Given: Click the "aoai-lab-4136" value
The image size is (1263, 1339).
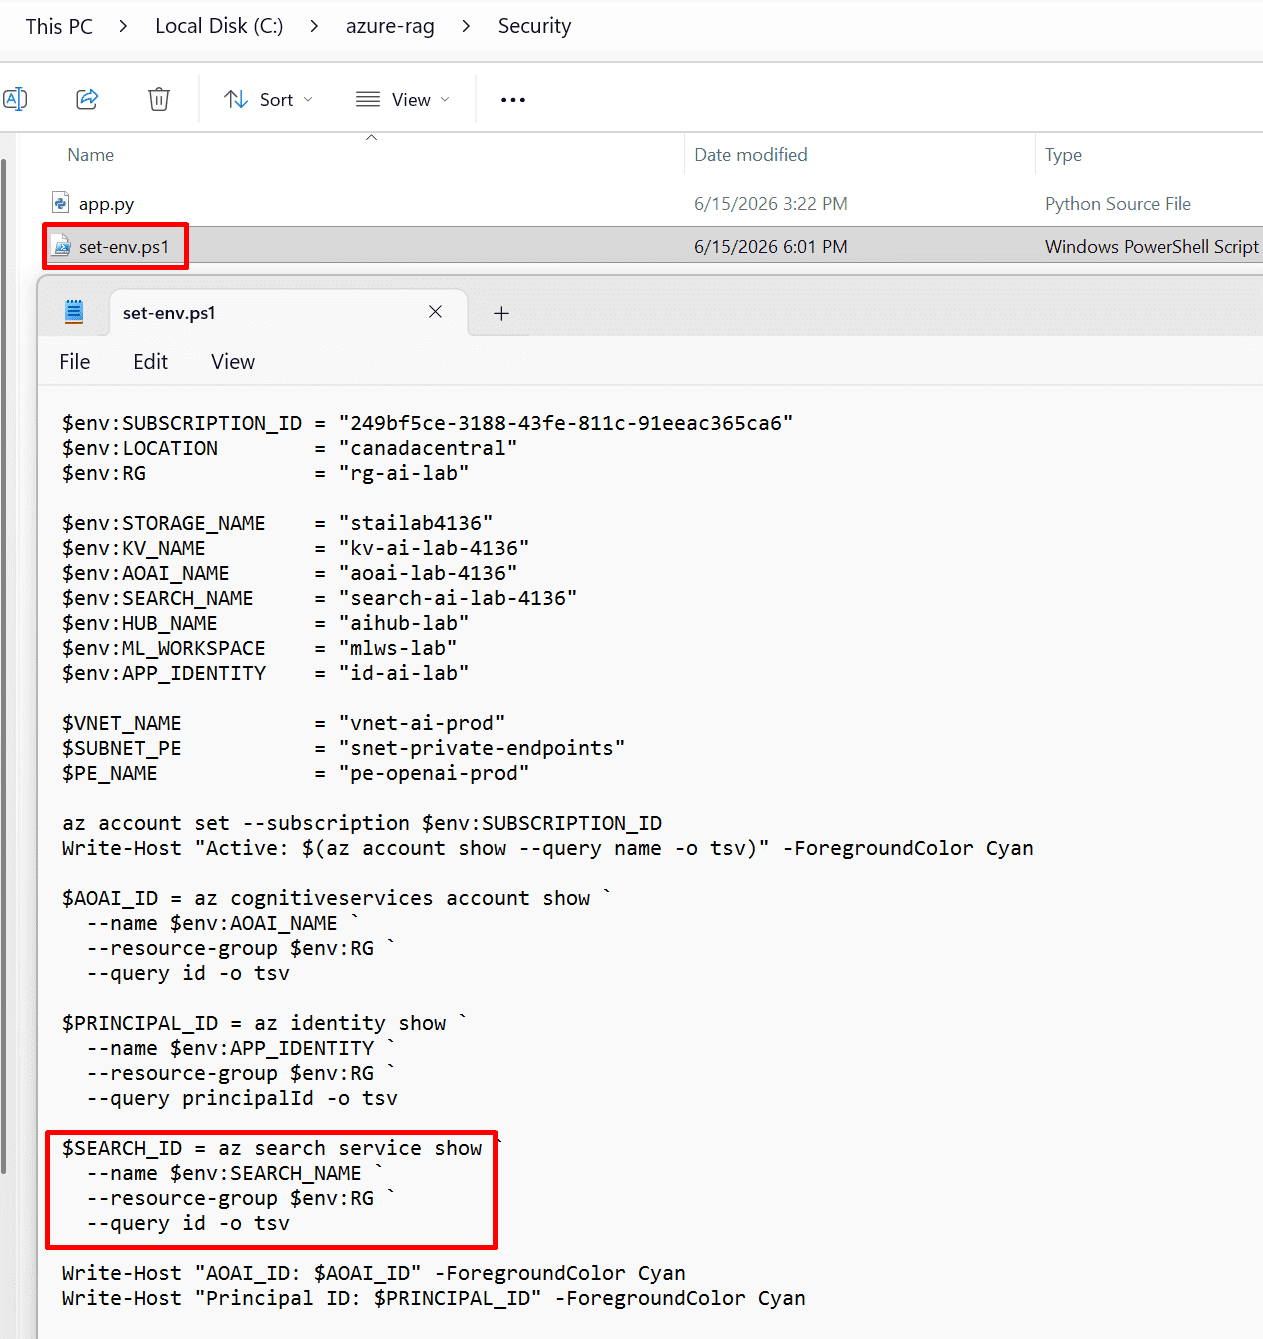Looking at the screenshot, I should (x=428, y=573).
